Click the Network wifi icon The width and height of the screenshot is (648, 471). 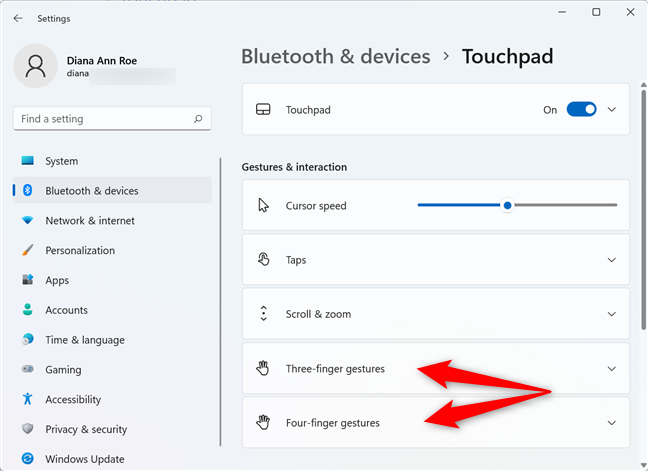click(28, 220)
